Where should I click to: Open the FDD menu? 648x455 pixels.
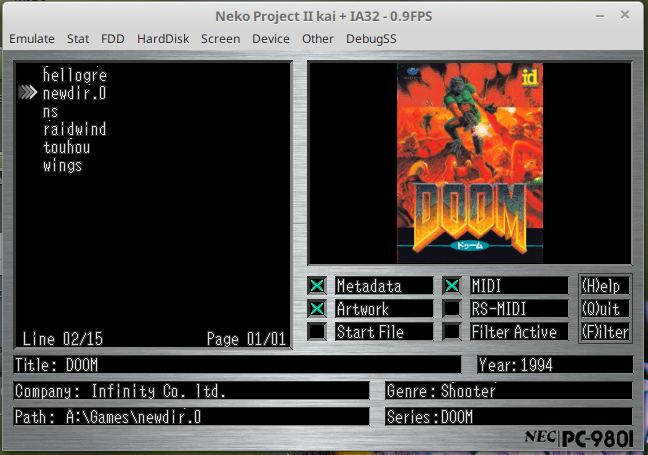tap(112, 39)
